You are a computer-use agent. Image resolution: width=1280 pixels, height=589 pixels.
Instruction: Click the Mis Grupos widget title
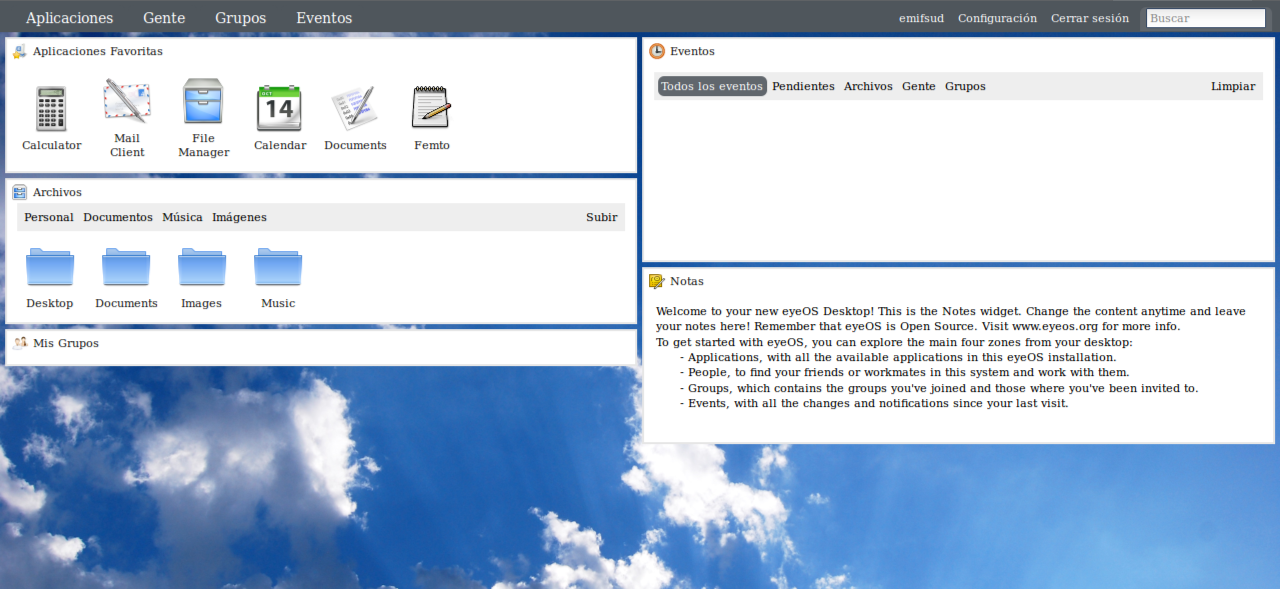pyautogui.click(x=66, y=343)
